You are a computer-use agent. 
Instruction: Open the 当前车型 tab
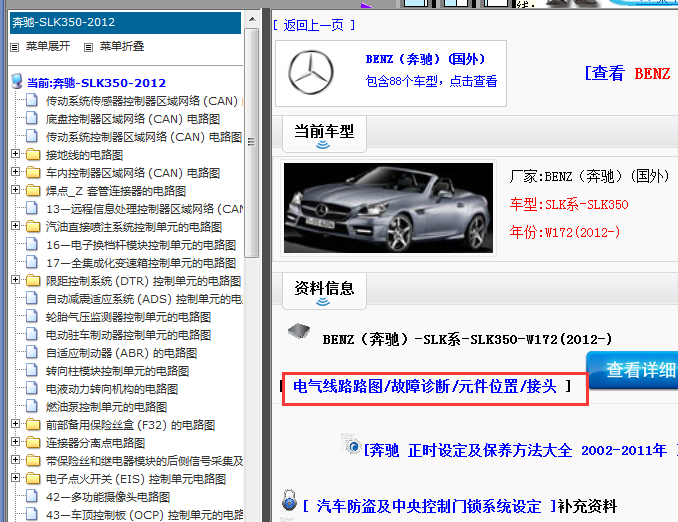tap(324, 134)
